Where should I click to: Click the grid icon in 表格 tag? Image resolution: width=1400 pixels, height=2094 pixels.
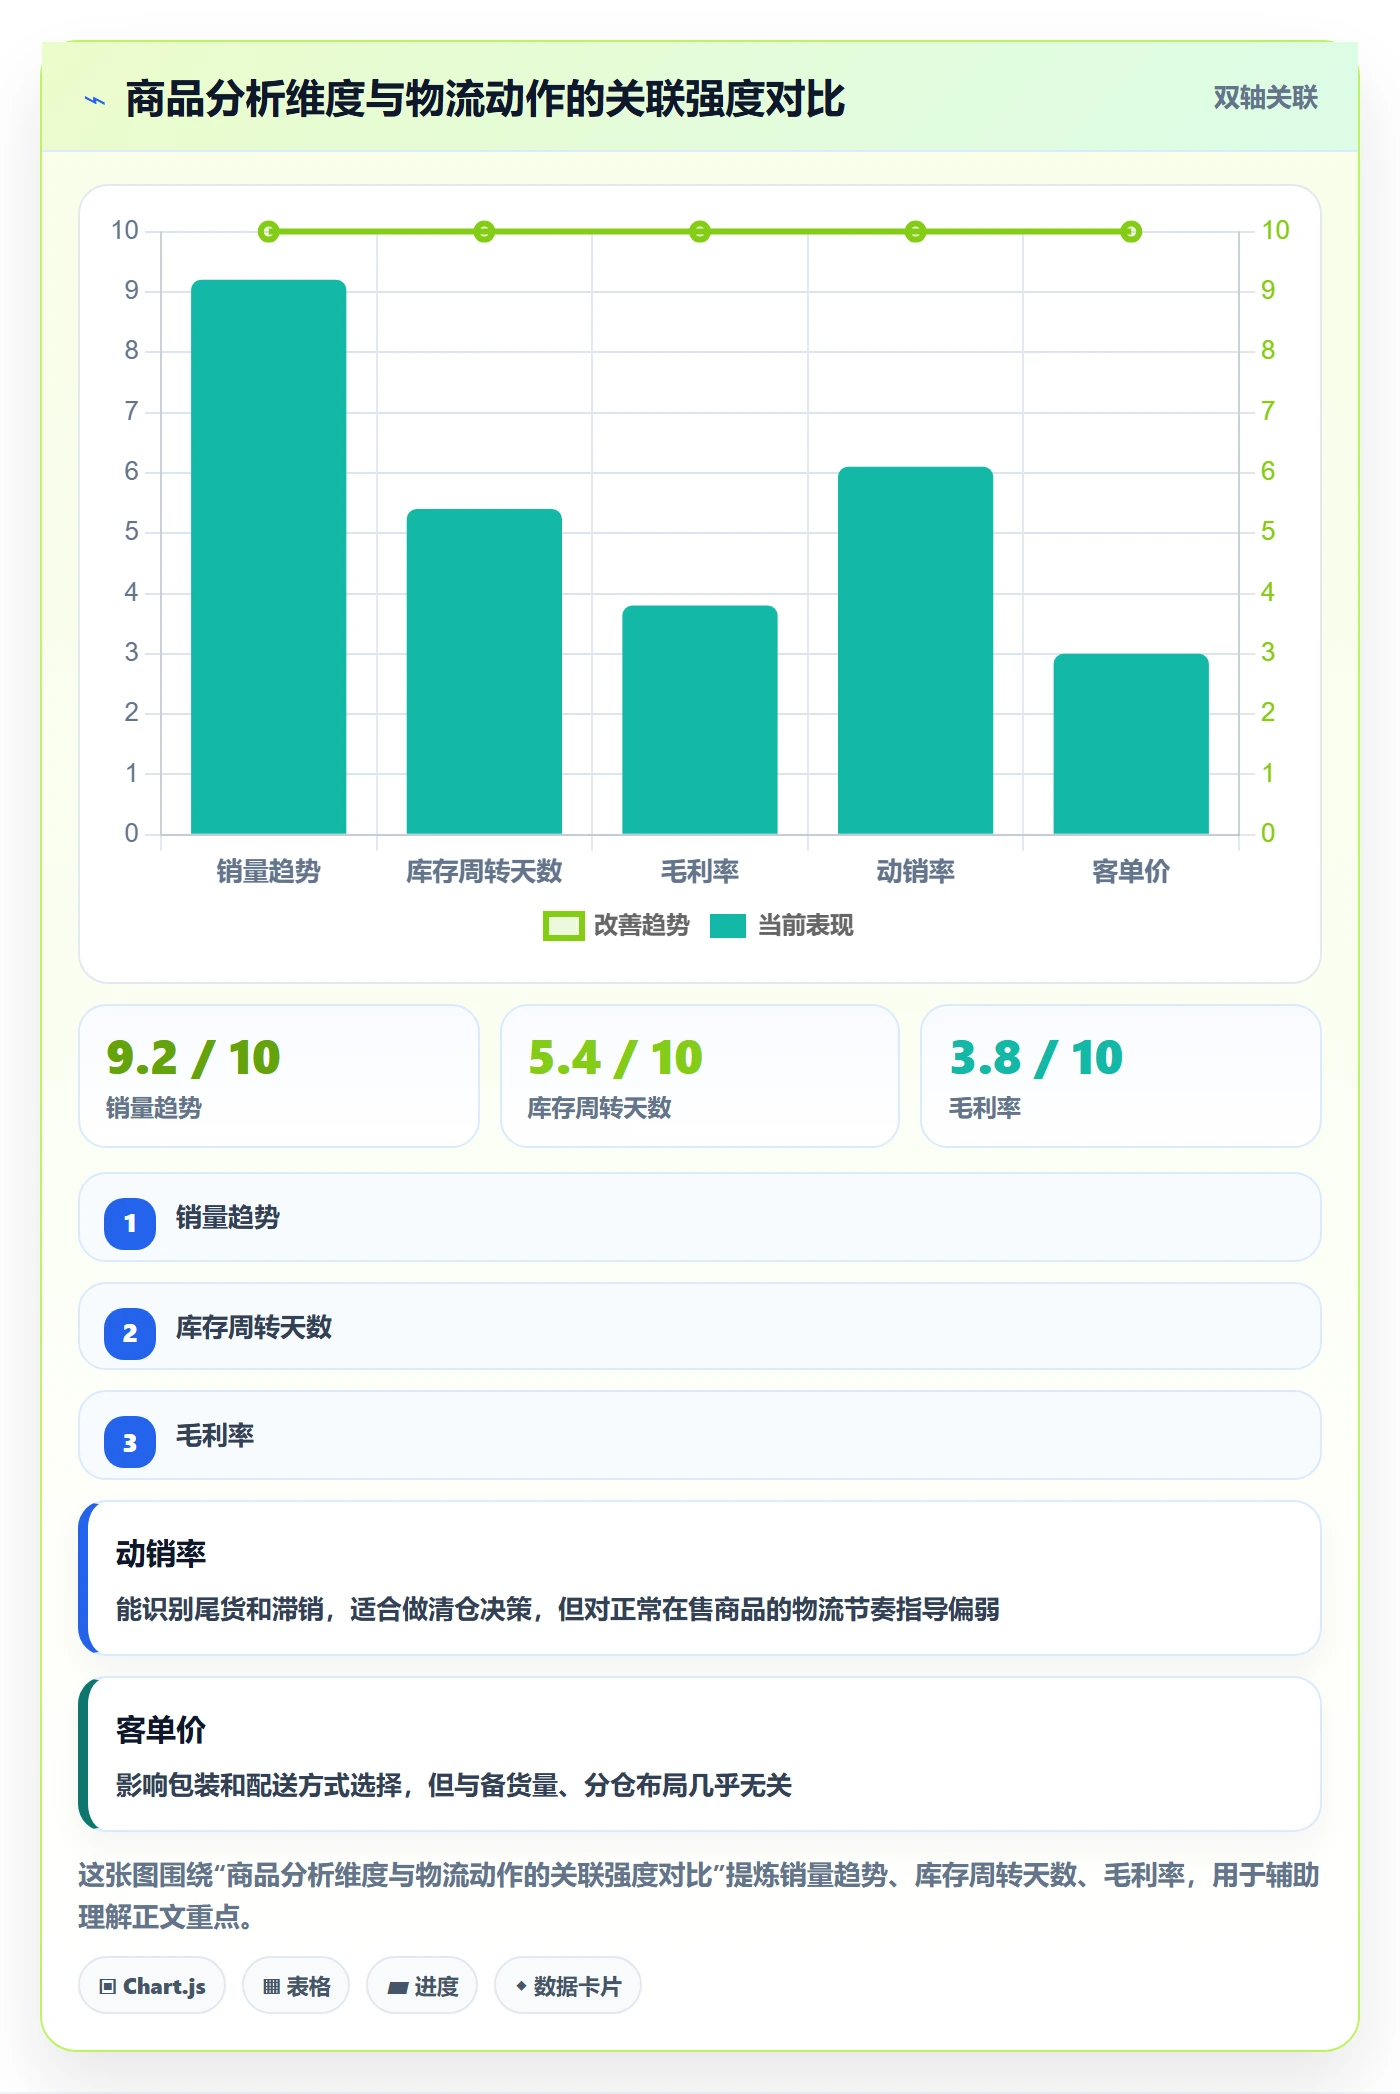tap(271, 1987)
